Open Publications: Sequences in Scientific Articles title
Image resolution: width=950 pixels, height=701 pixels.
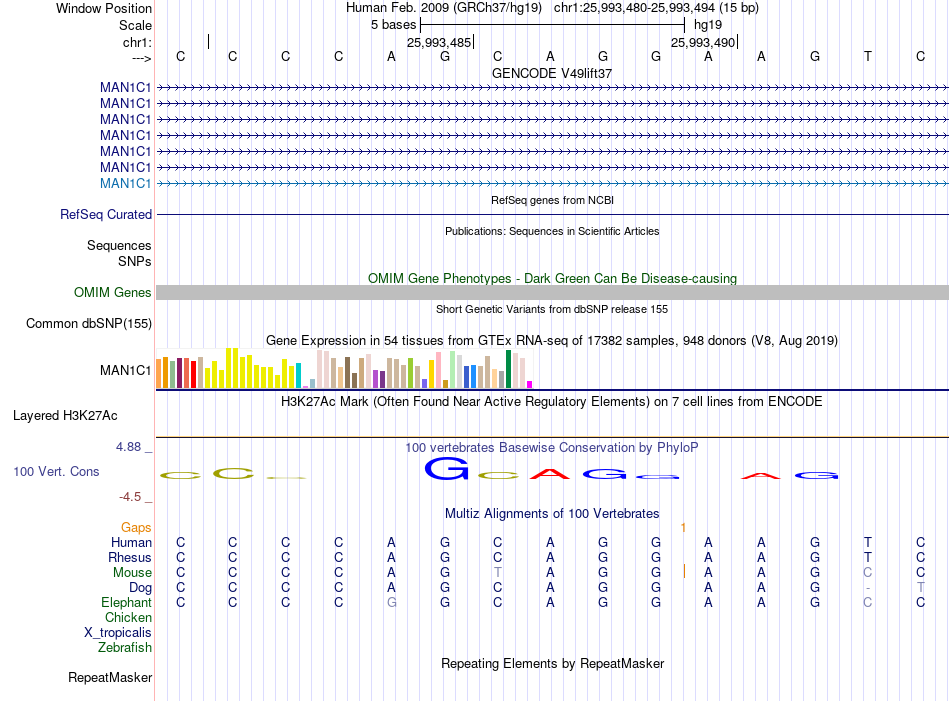[x=552, y=231]
